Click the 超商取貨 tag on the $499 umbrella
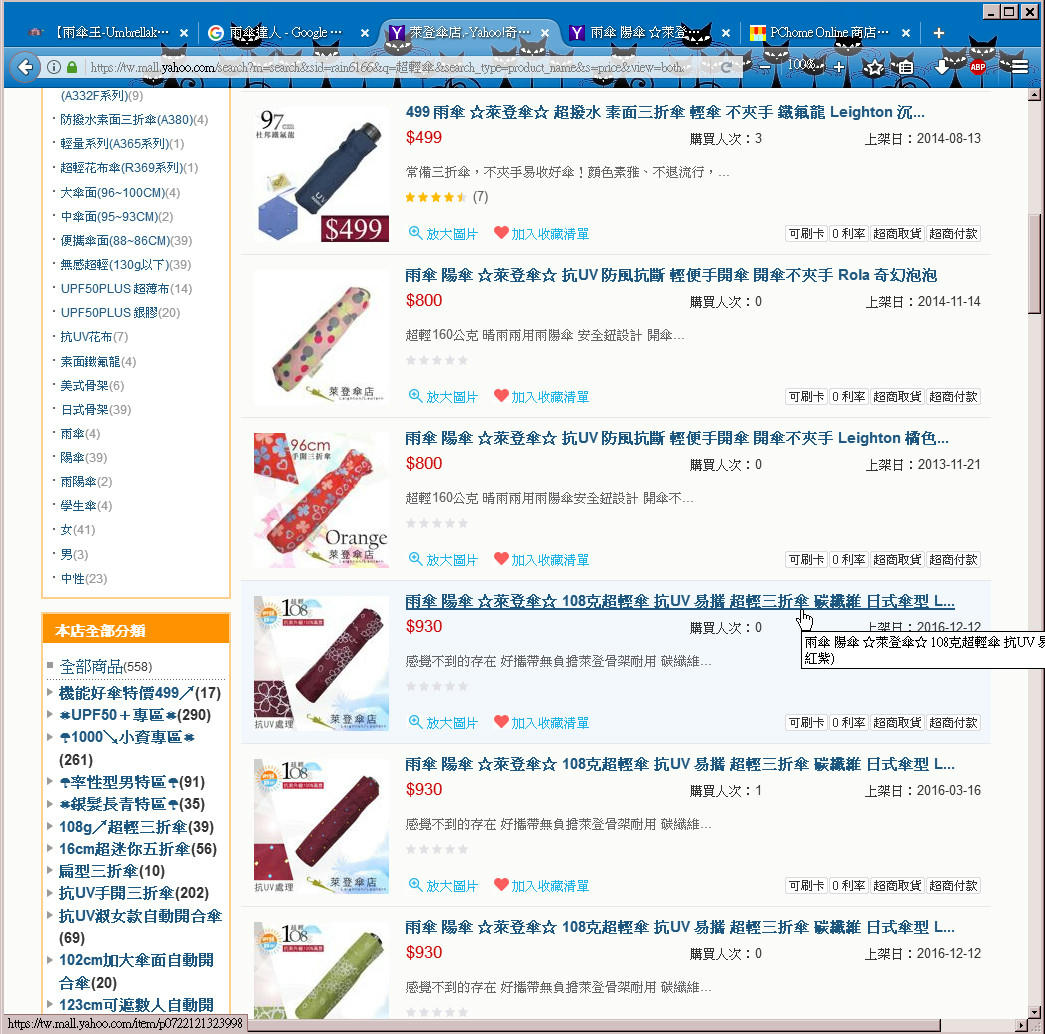Screen dimensions: 1045x1034 [x=896, y=233]
